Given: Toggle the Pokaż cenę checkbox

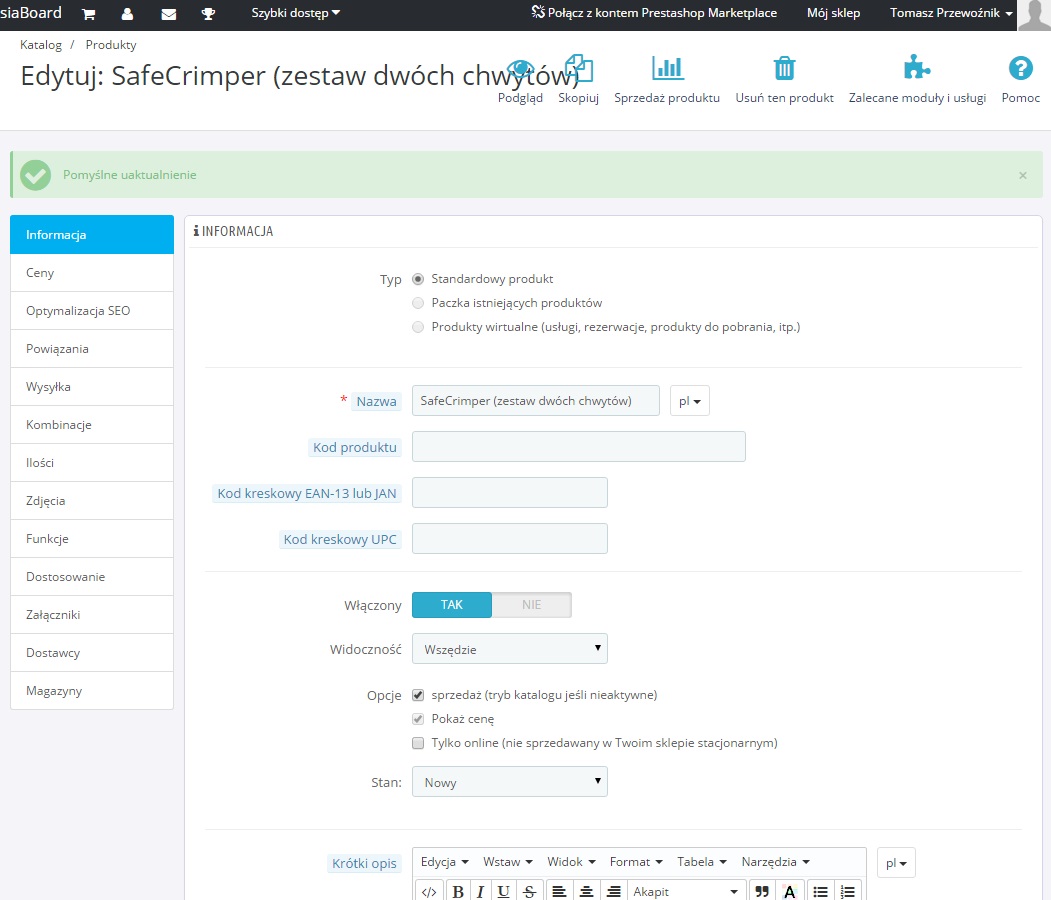Looking at the screenshot, I should point(418,719).
